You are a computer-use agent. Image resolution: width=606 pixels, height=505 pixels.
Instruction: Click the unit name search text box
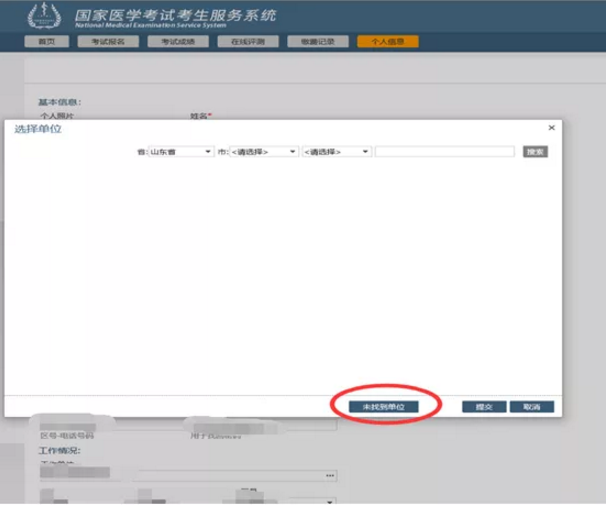445,152
